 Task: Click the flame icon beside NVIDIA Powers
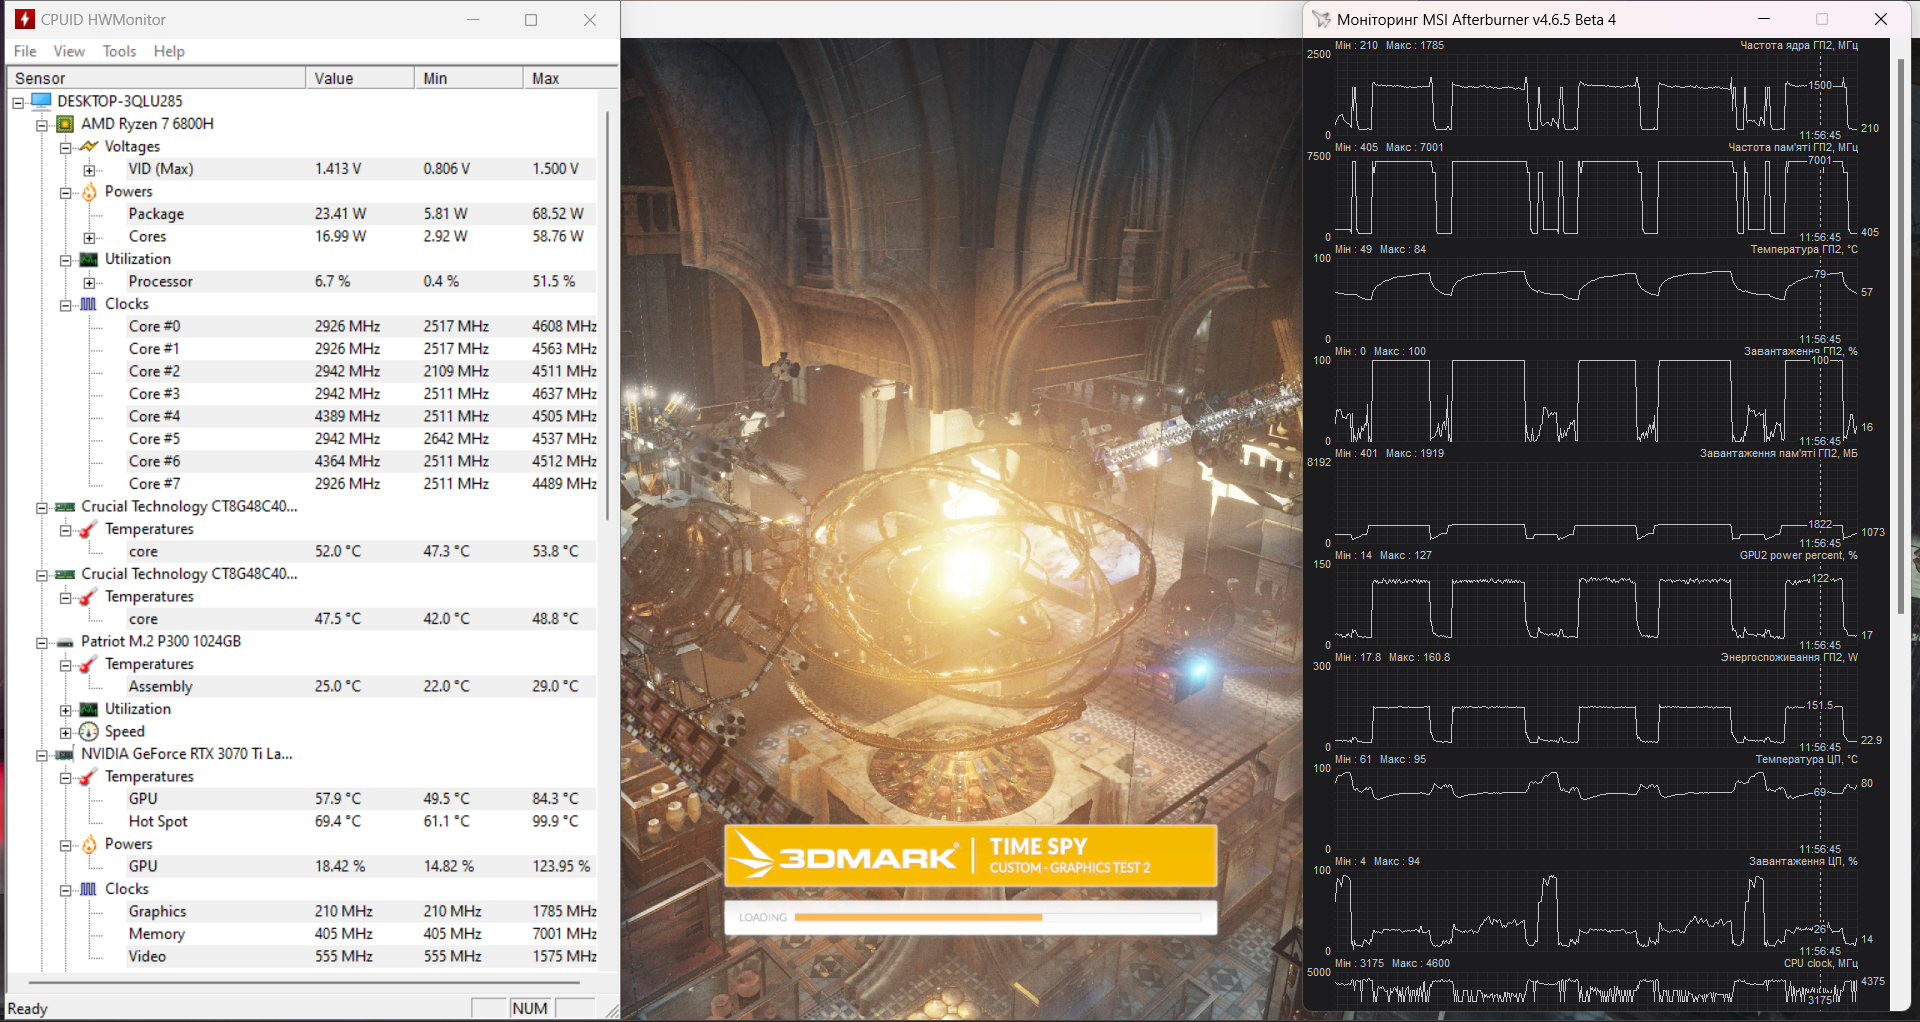(x=89, y=844)
